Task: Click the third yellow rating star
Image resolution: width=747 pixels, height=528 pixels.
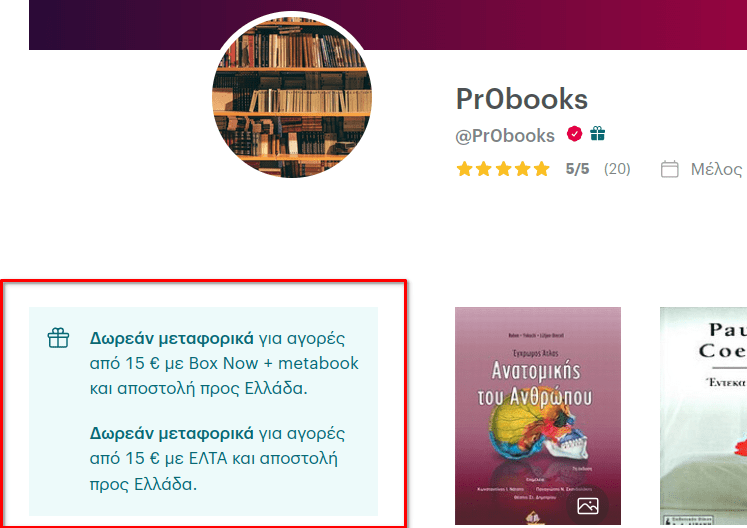Action: point(503,169)
